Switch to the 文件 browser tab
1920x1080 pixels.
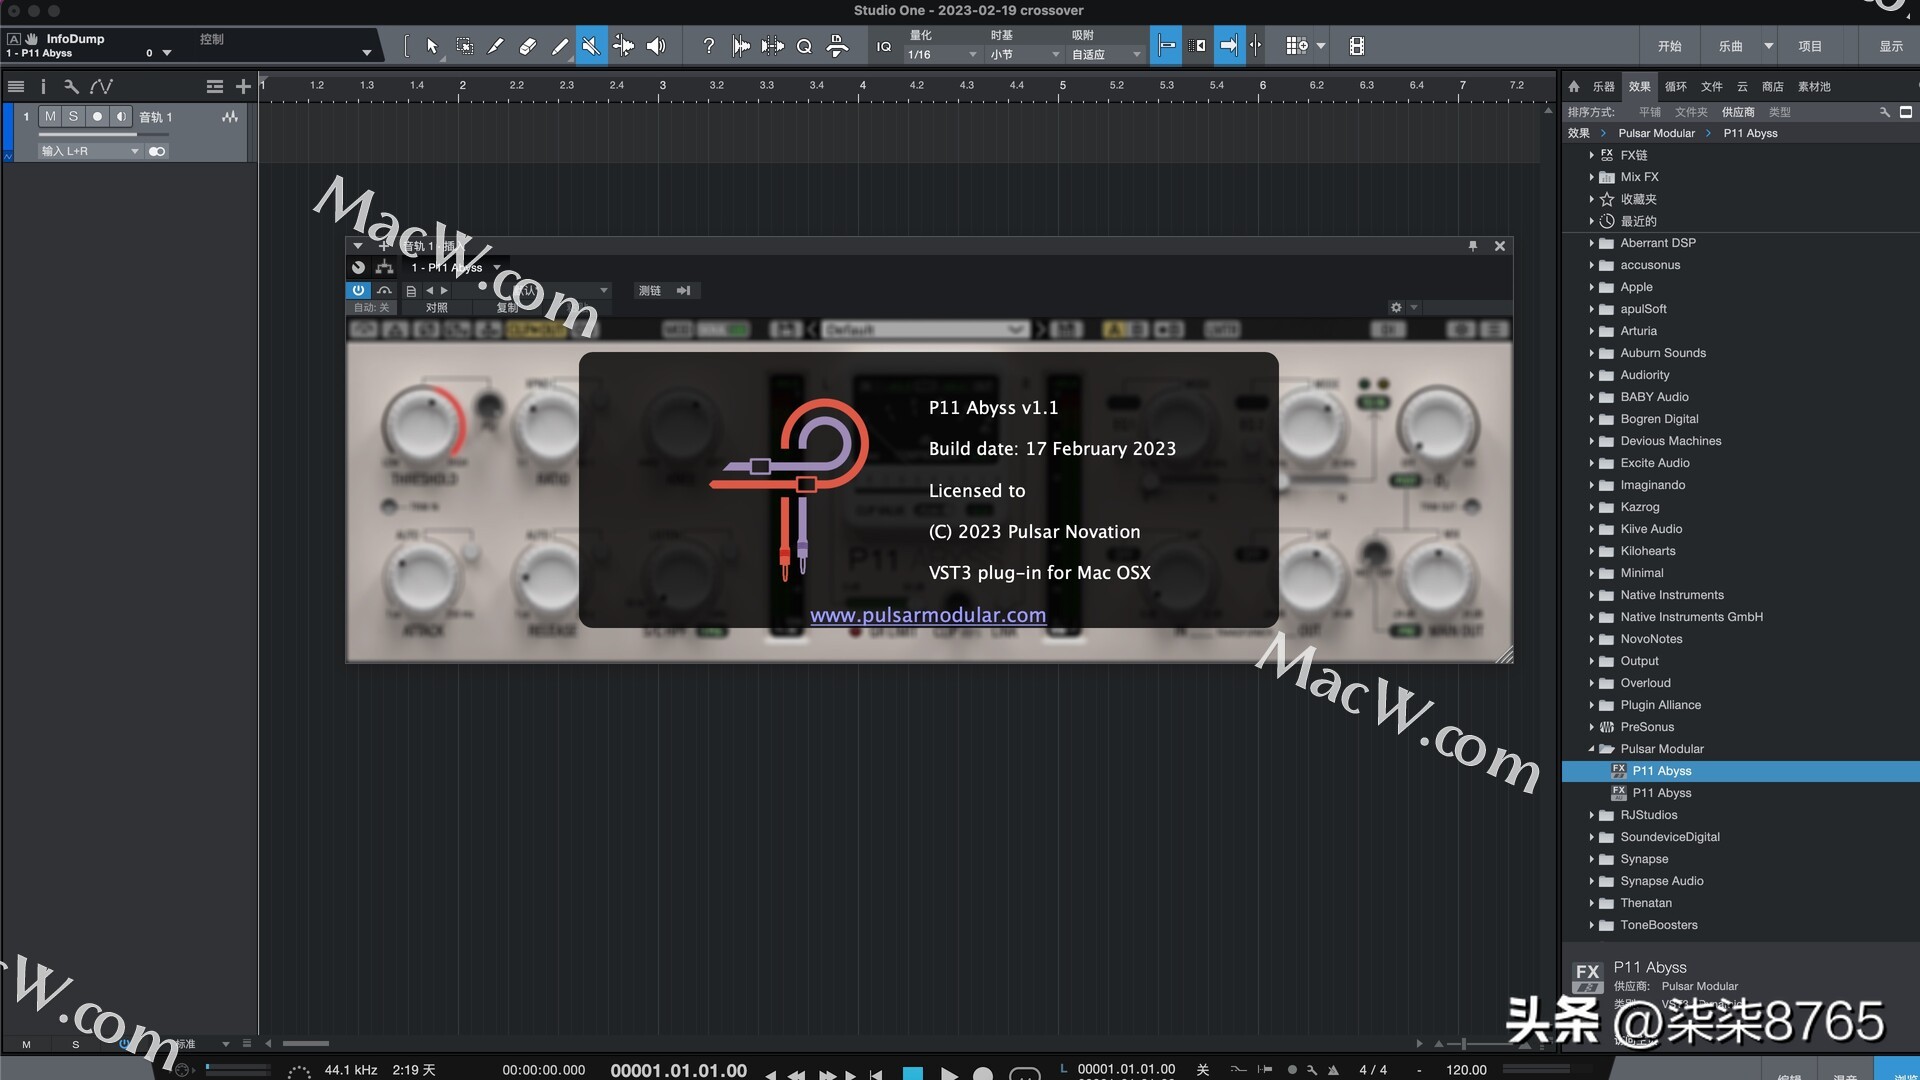click(1710, 86)
